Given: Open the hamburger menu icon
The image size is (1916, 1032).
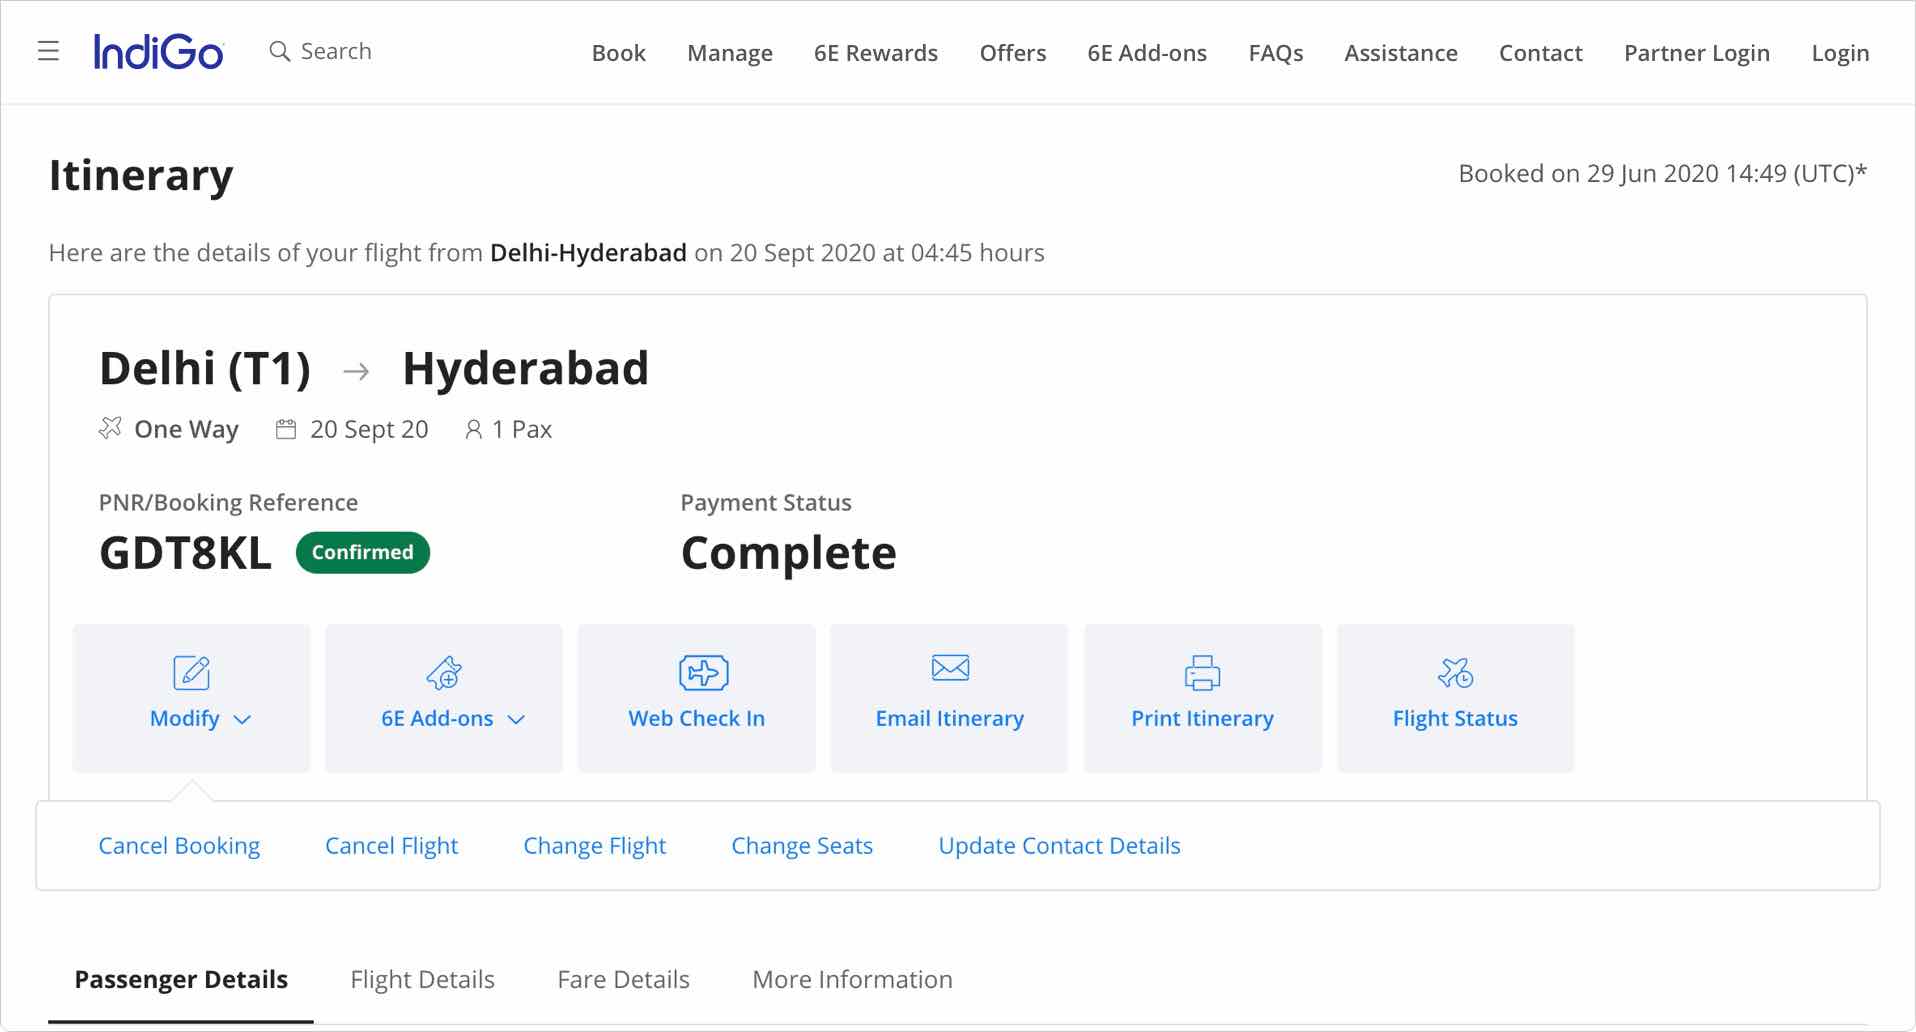Looking at the screenshot, I should (x=48, y=51).
